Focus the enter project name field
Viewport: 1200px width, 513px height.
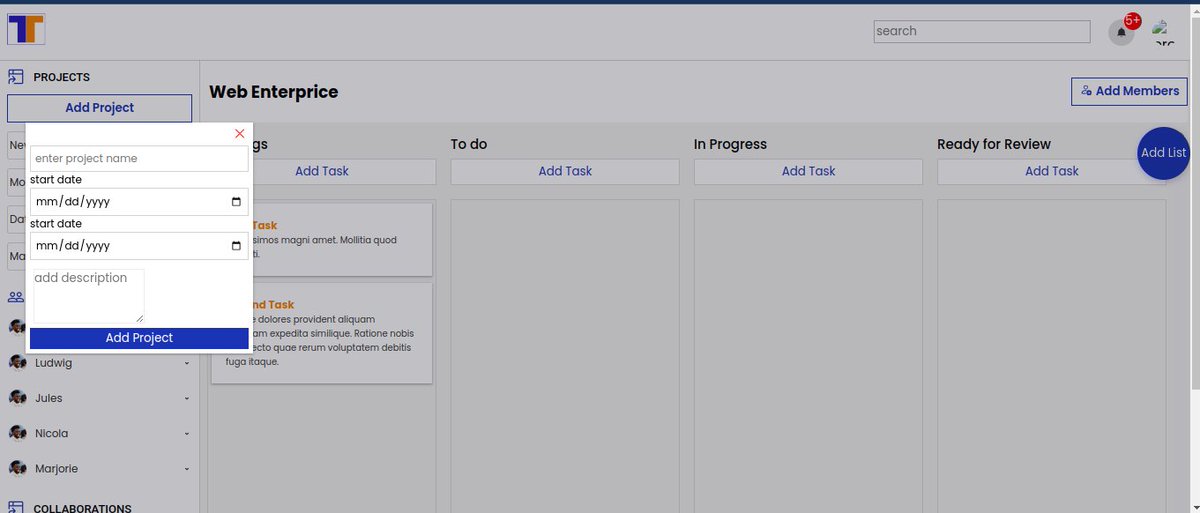tap(139, 159)
